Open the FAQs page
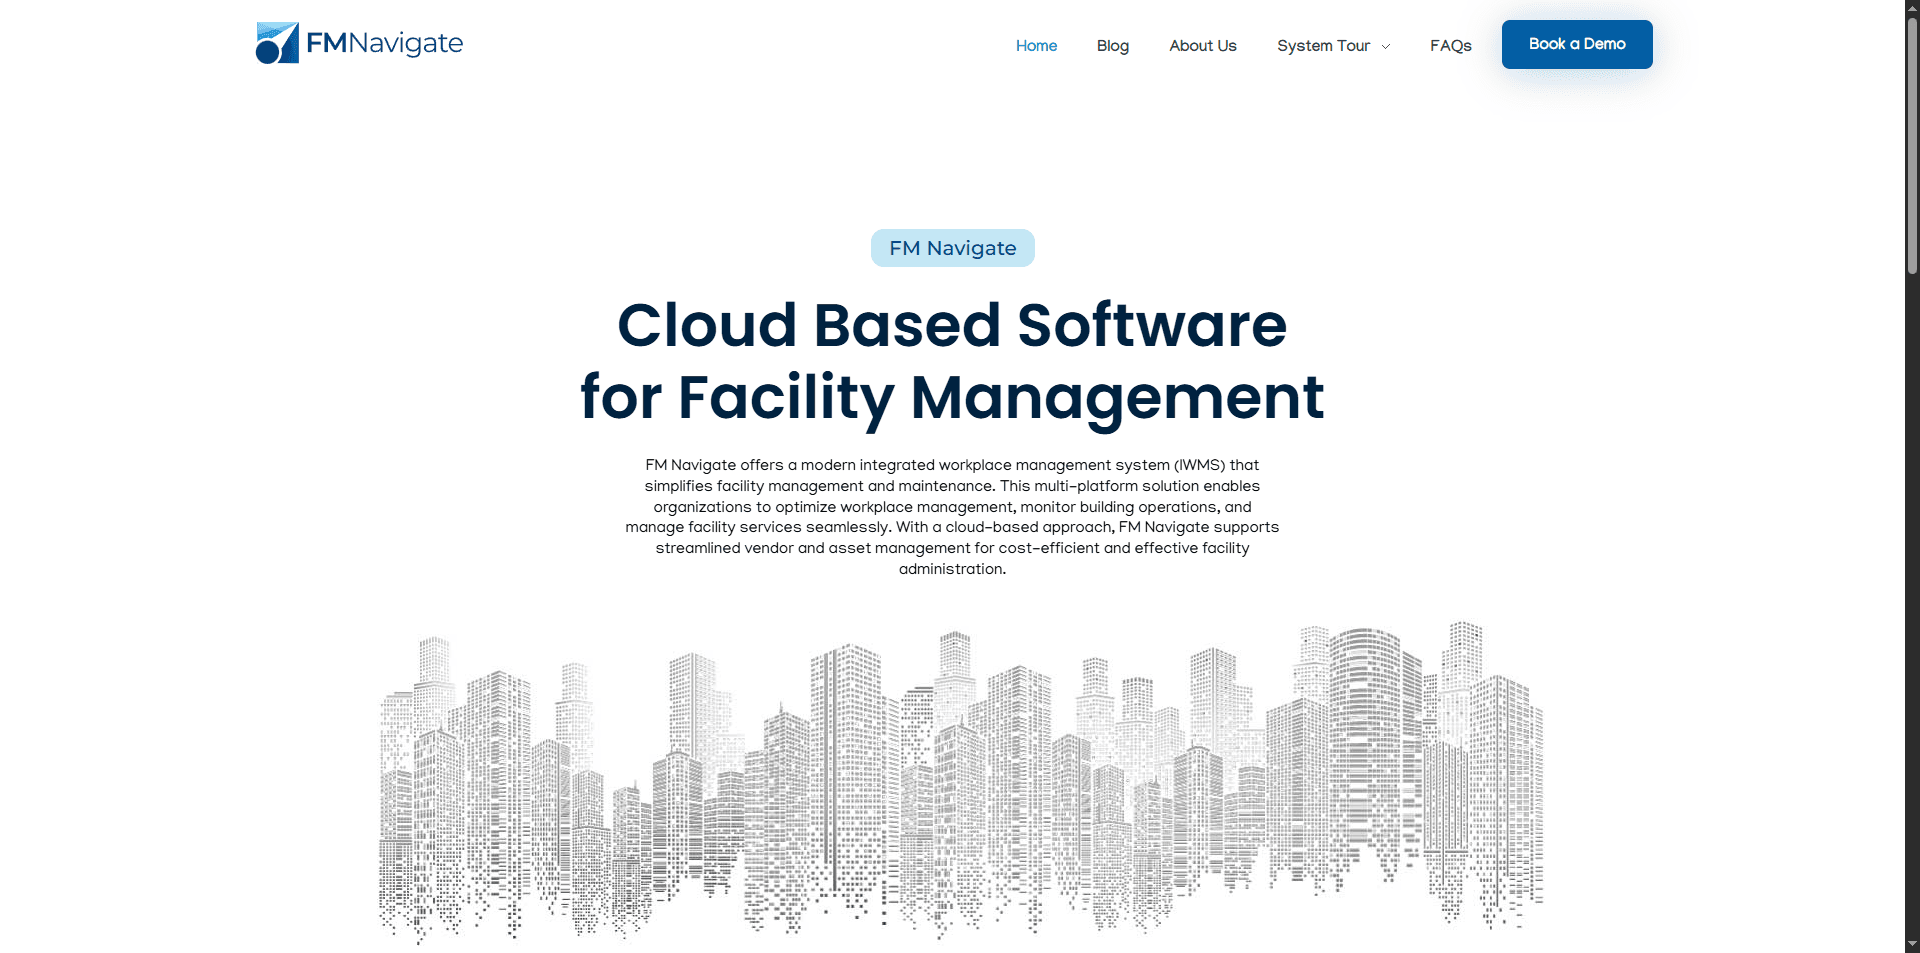 coord(1450,46)
